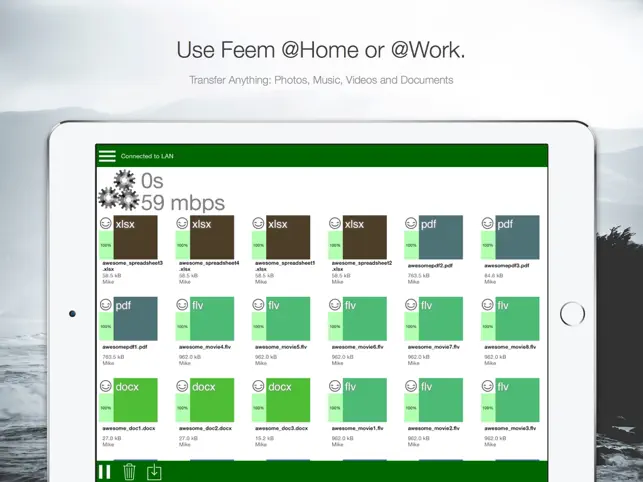Click the "59 mbps" transfer speed

183,203
